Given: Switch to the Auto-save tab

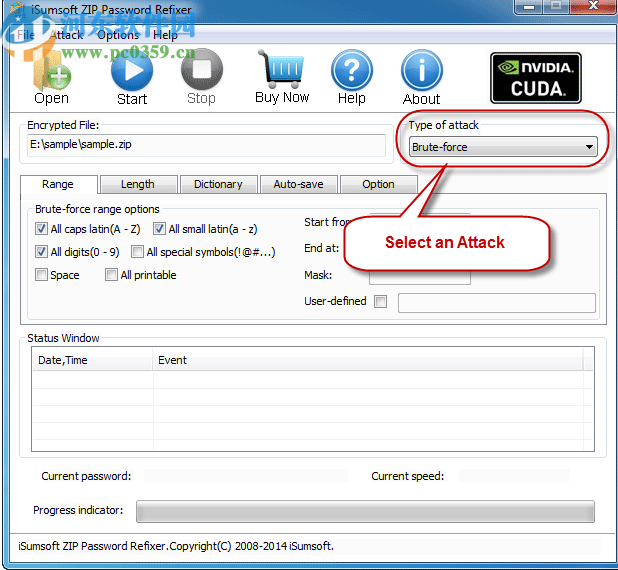Looking at the screenshot, I should pos(298,184).
